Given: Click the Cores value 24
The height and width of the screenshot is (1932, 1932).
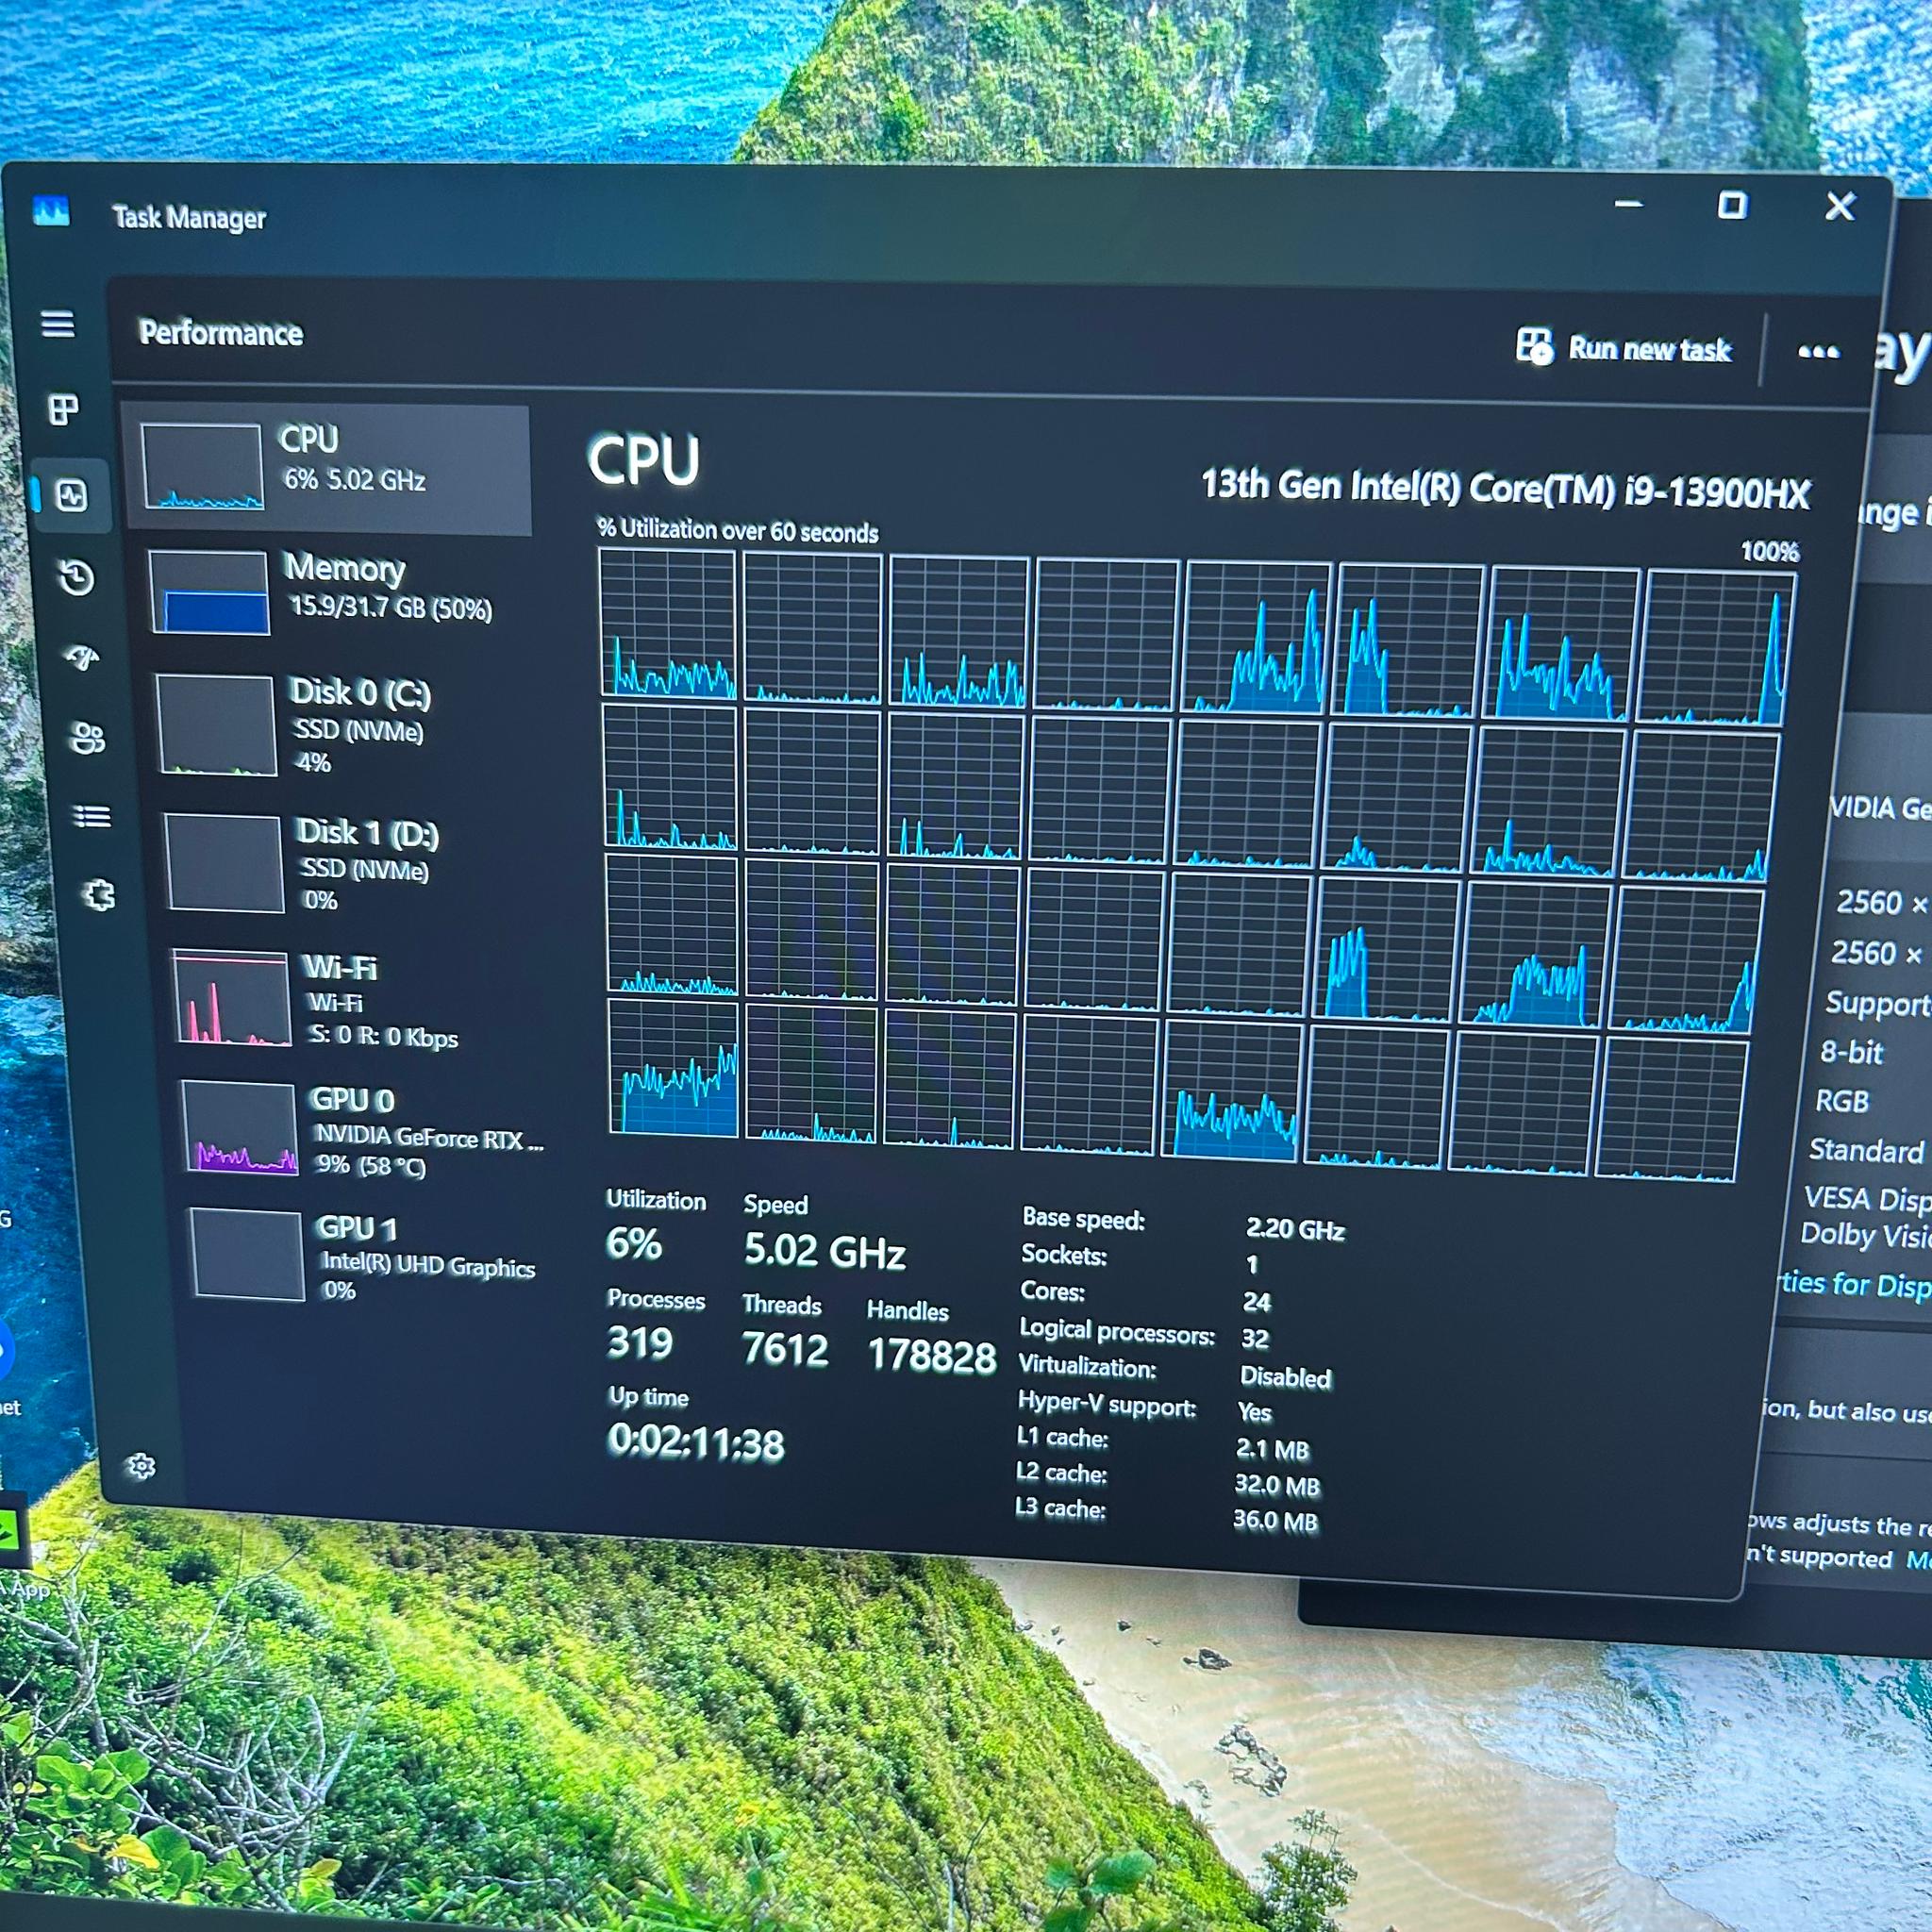Looking at the screenshot, I should [x=1257, y=1302].
